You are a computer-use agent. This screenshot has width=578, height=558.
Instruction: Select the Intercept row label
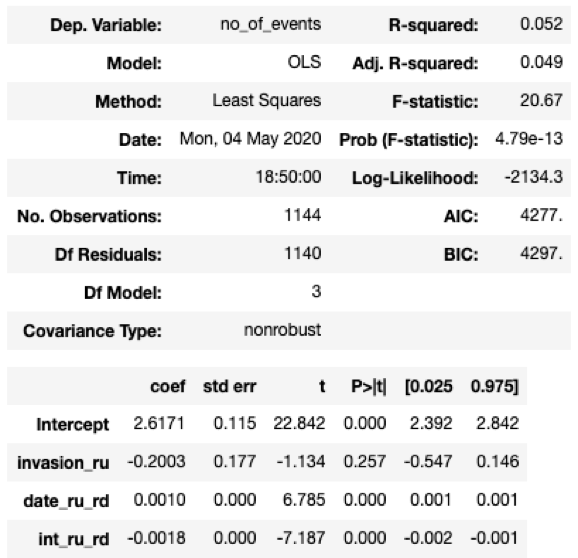[73, 424]
